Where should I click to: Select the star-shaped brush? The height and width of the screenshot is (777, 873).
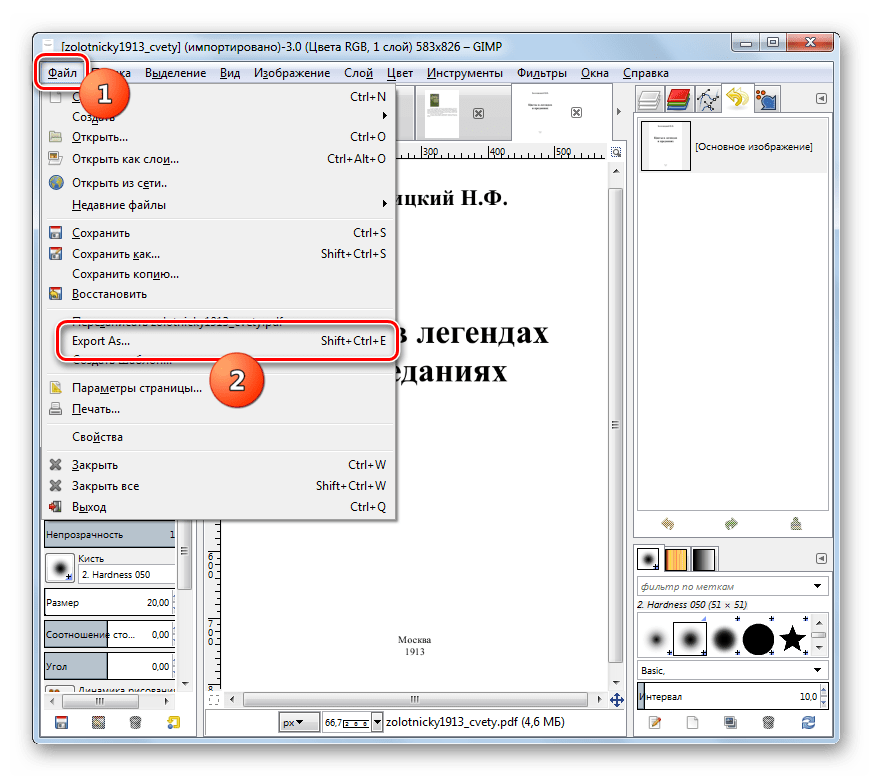(792, 639)
